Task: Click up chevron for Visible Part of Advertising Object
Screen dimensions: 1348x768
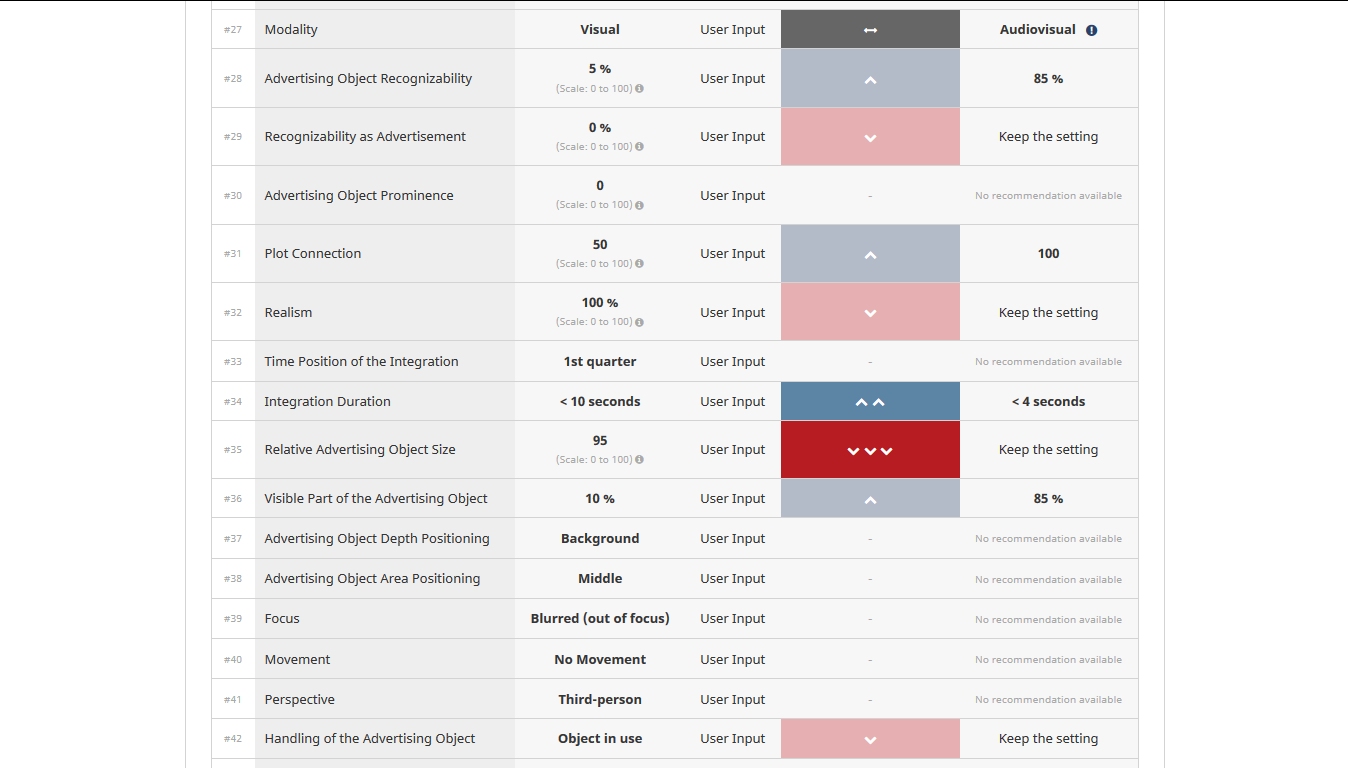Action: [x=870, y=500]
